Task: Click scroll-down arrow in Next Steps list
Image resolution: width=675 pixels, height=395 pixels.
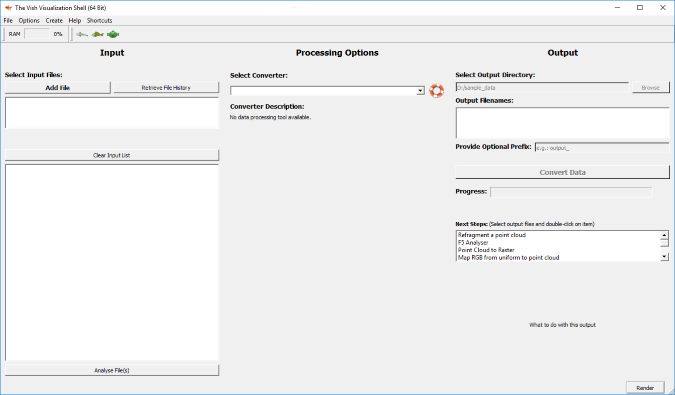Action: 665,257
